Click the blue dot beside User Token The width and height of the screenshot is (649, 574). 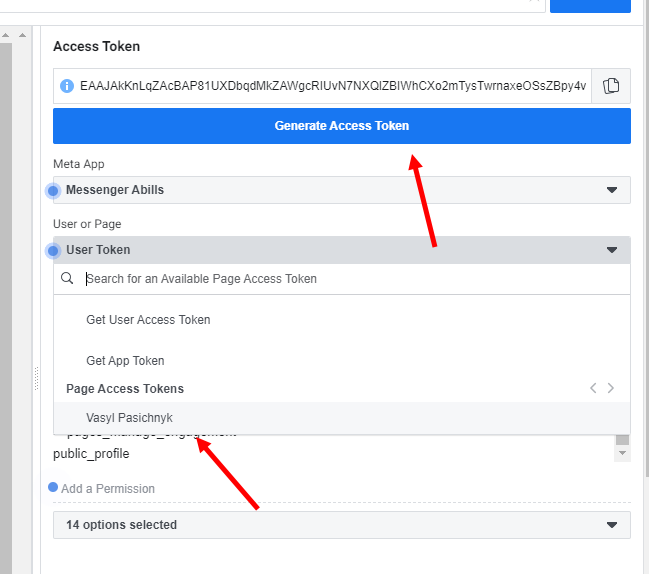click(54, 250)
